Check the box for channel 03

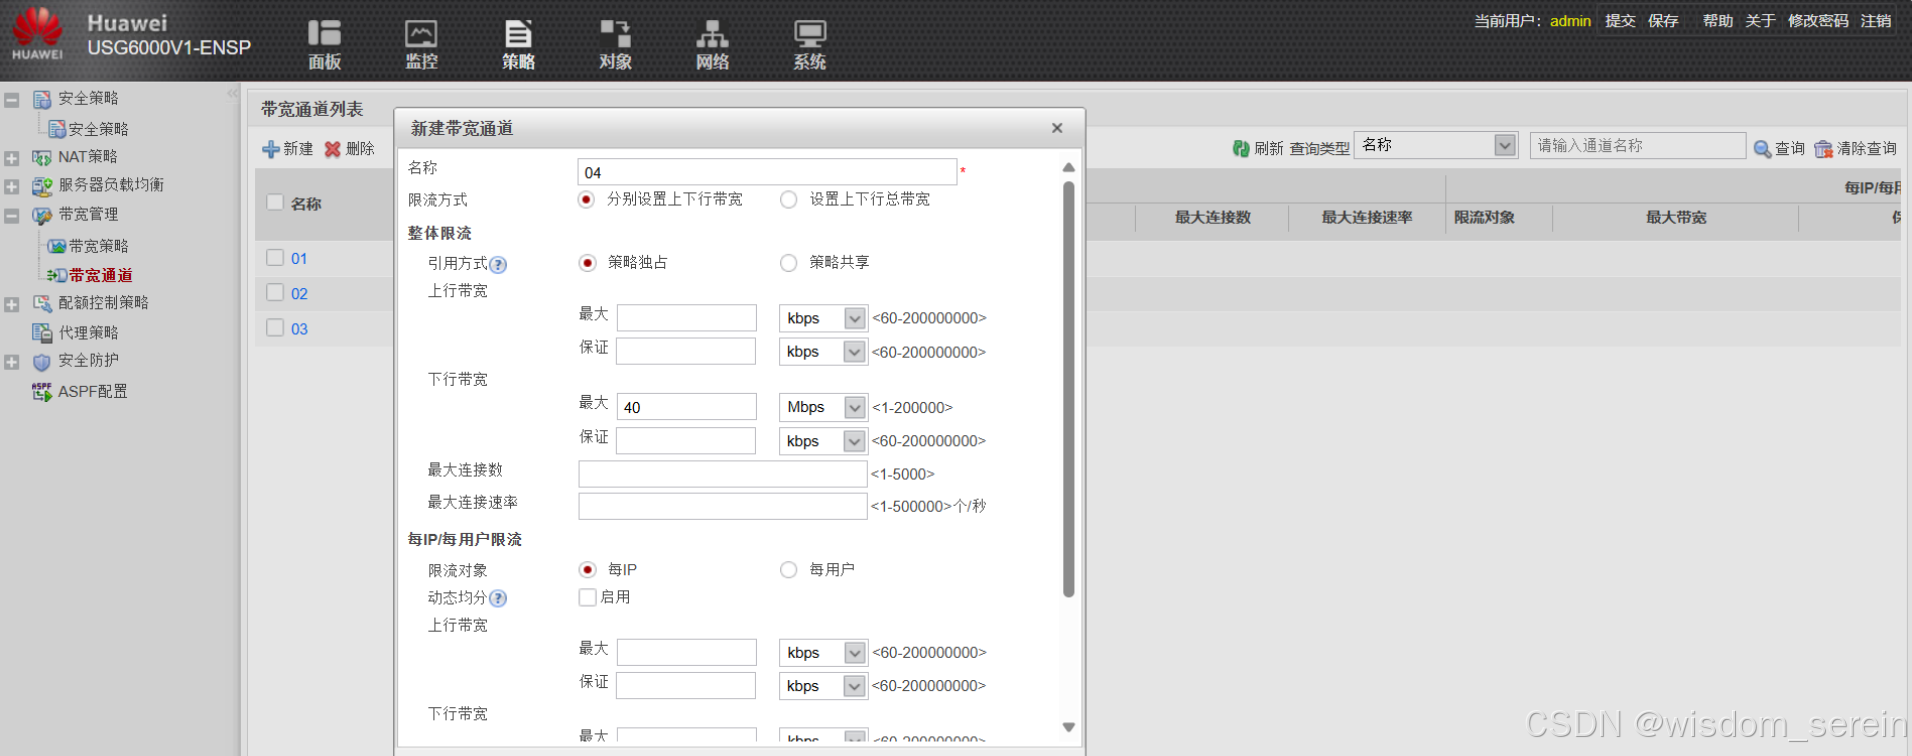275,327
